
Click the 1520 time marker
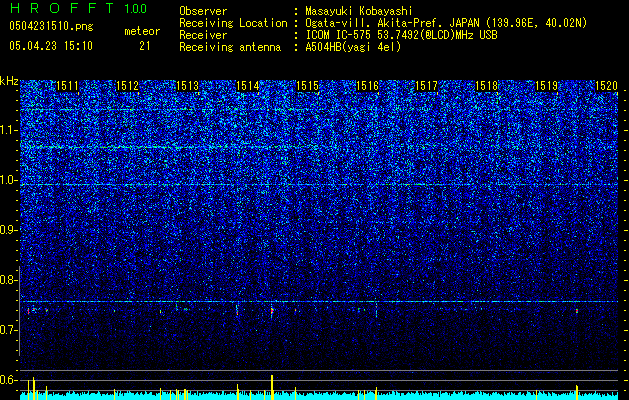pyautogui.click(x=606, y=86)
